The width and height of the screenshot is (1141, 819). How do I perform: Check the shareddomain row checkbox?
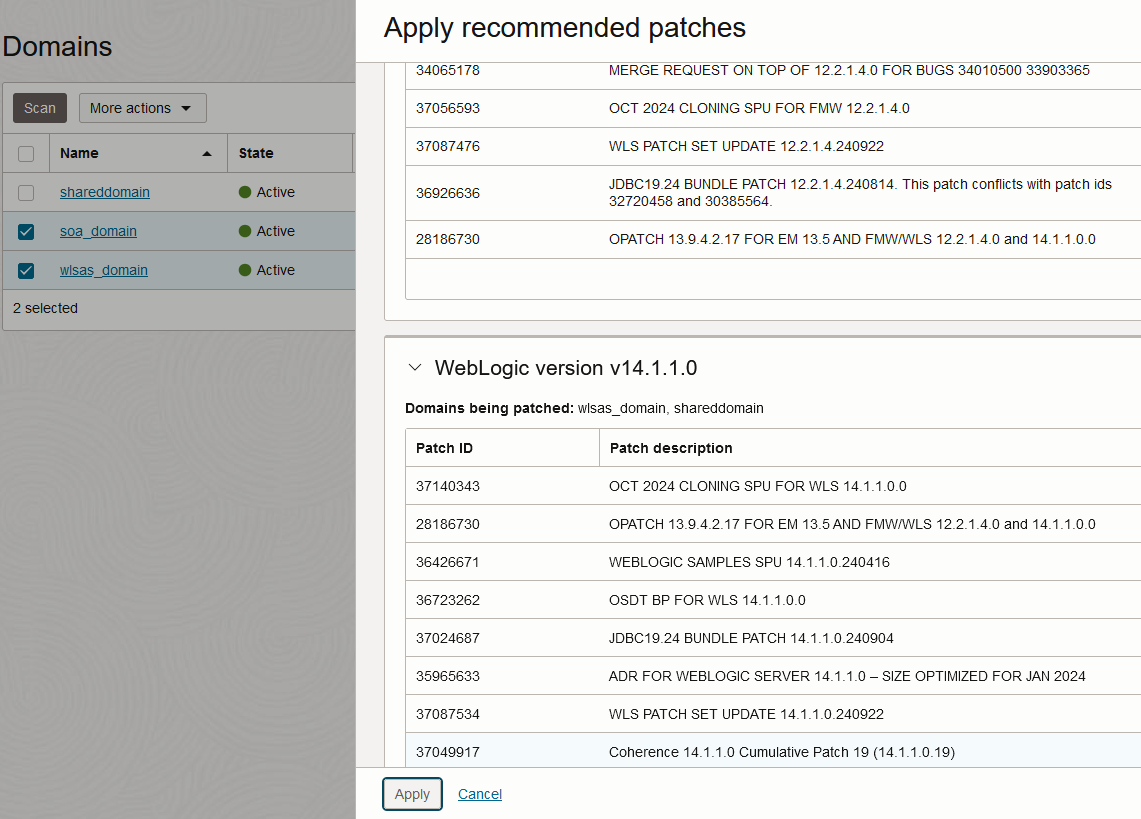tap(26, 193)
